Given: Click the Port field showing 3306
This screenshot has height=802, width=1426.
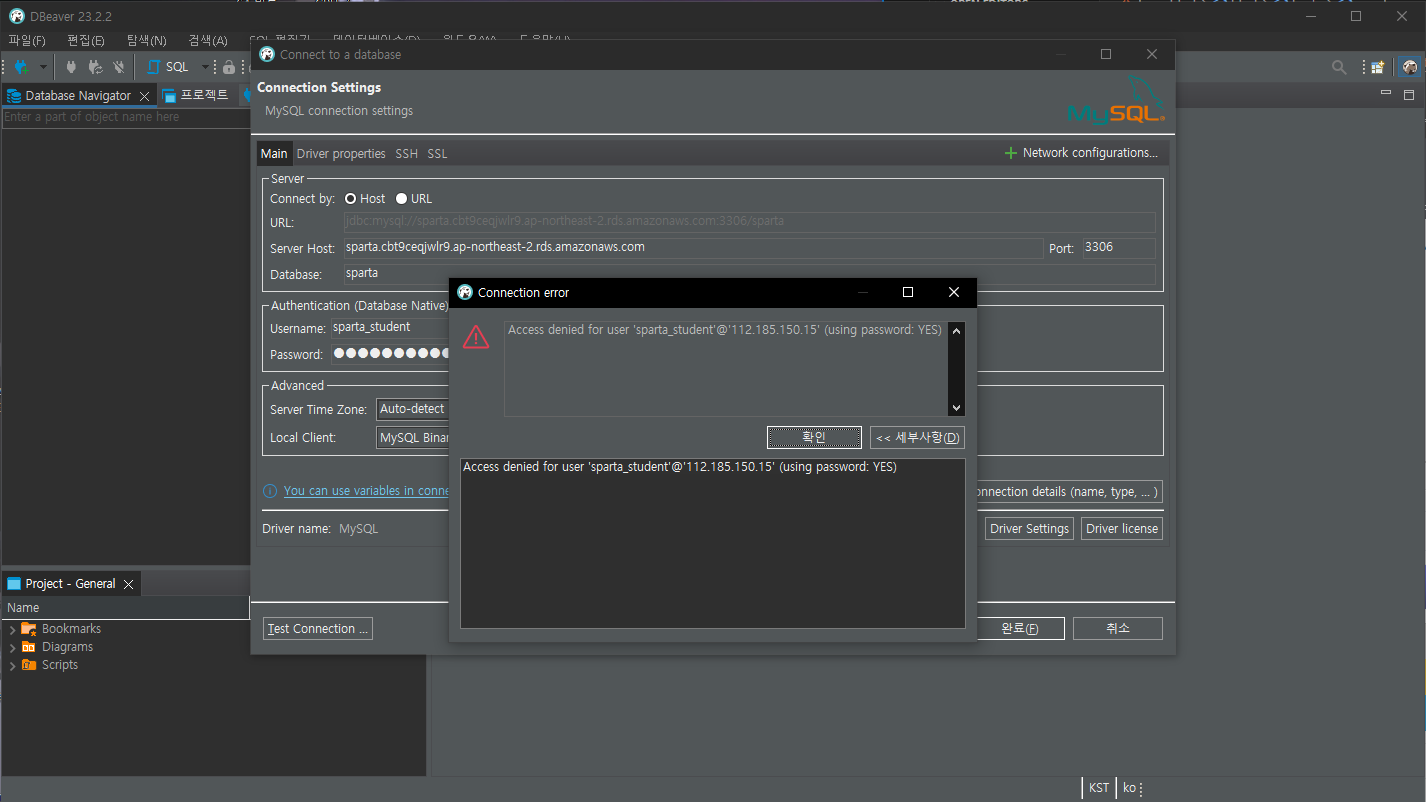Looking at the screenshot, I should [x=1118, y=248].
